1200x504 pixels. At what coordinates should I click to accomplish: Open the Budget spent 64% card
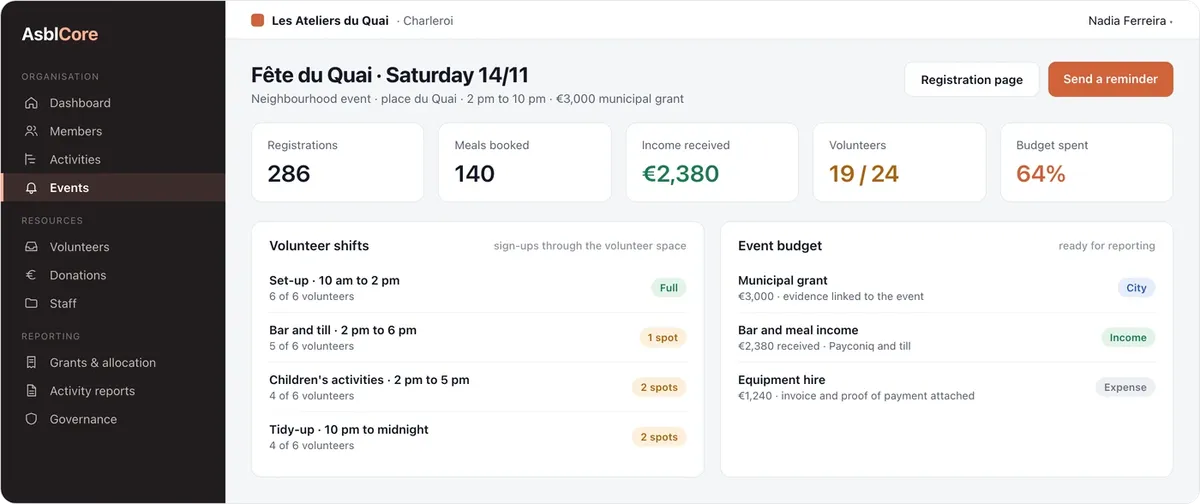coord(1086,163)
